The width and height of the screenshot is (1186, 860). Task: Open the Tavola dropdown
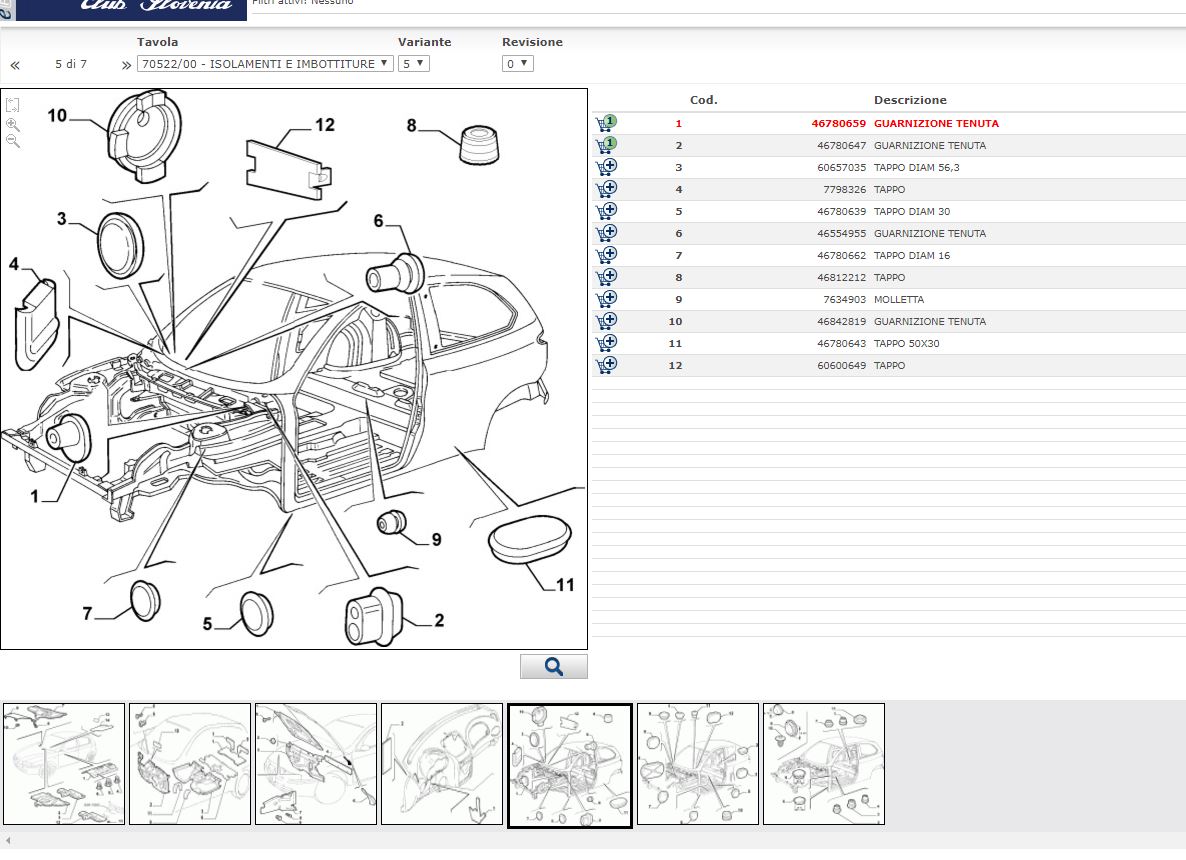click(265, 64)
